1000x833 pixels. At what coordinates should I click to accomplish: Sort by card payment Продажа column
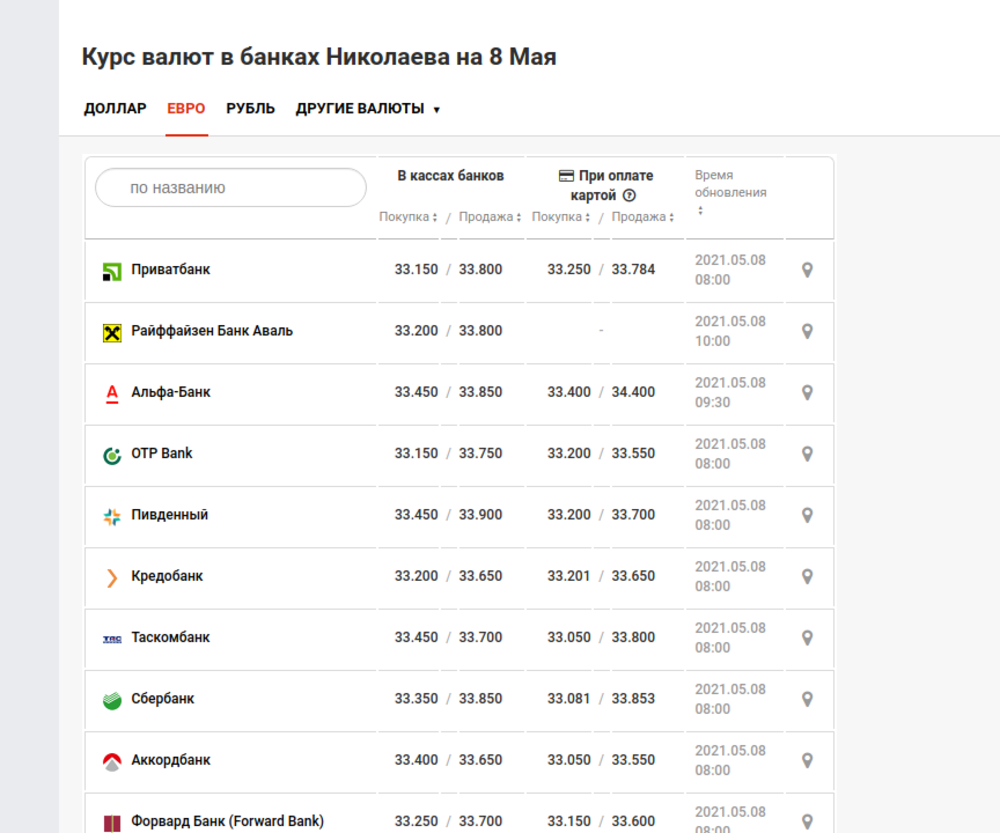click(643, 217)
